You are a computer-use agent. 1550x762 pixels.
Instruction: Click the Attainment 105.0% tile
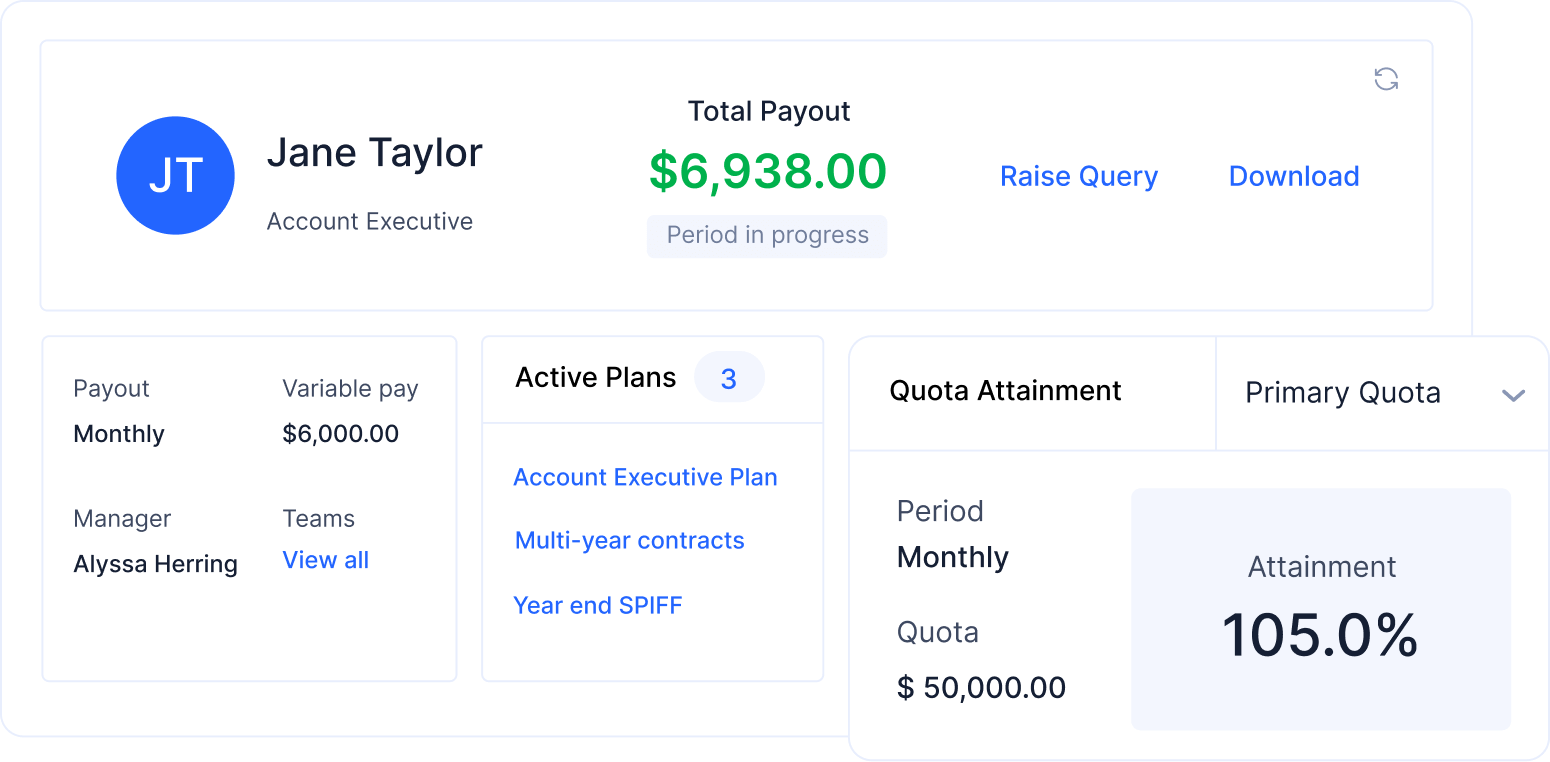coord(1320,609)
